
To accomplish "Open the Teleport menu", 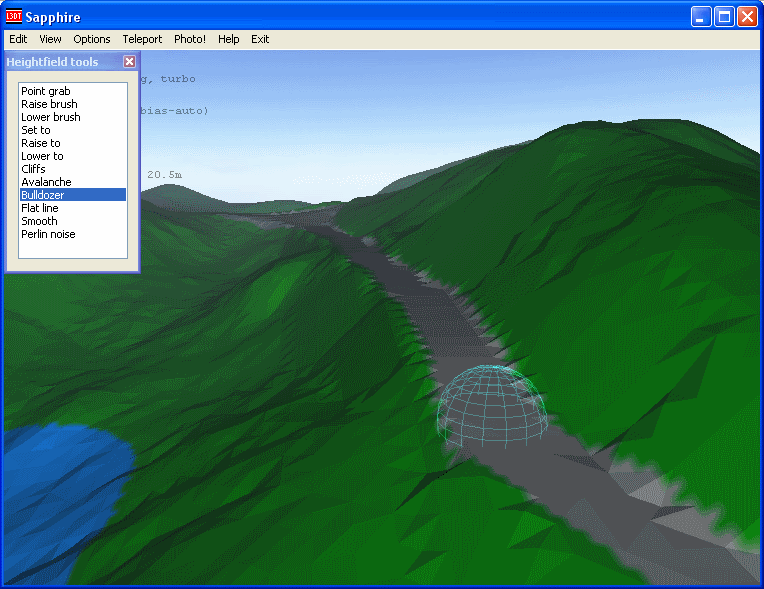I will [142, 39].
